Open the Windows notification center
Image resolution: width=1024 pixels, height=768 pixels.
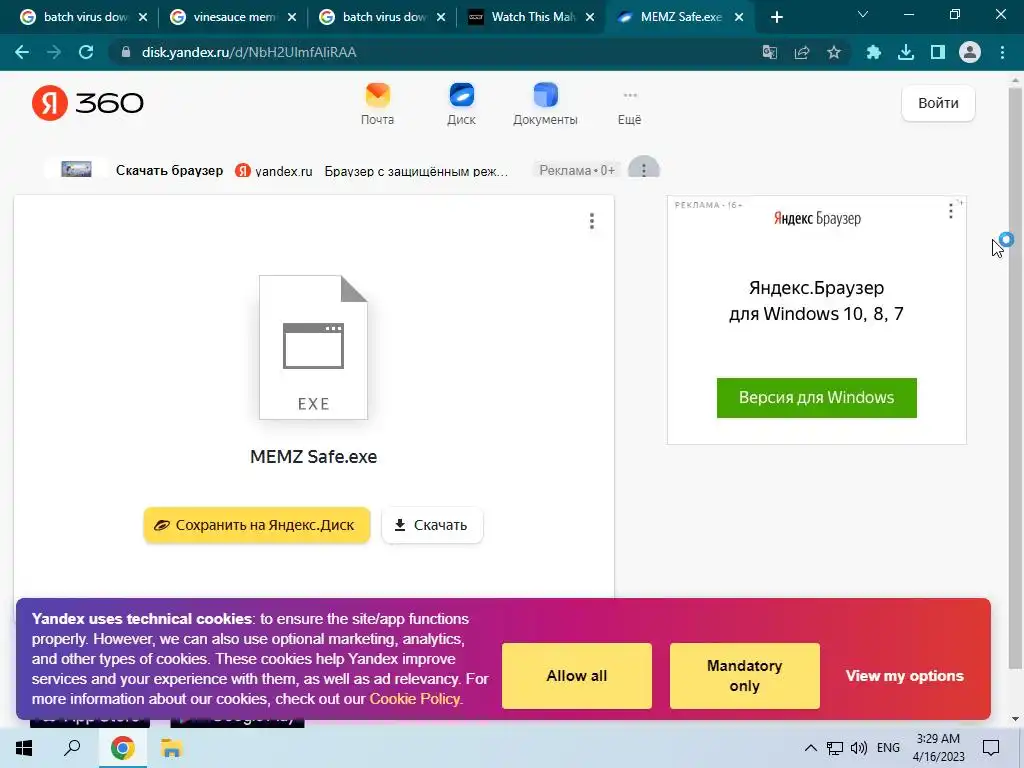[x=991, y=748]
